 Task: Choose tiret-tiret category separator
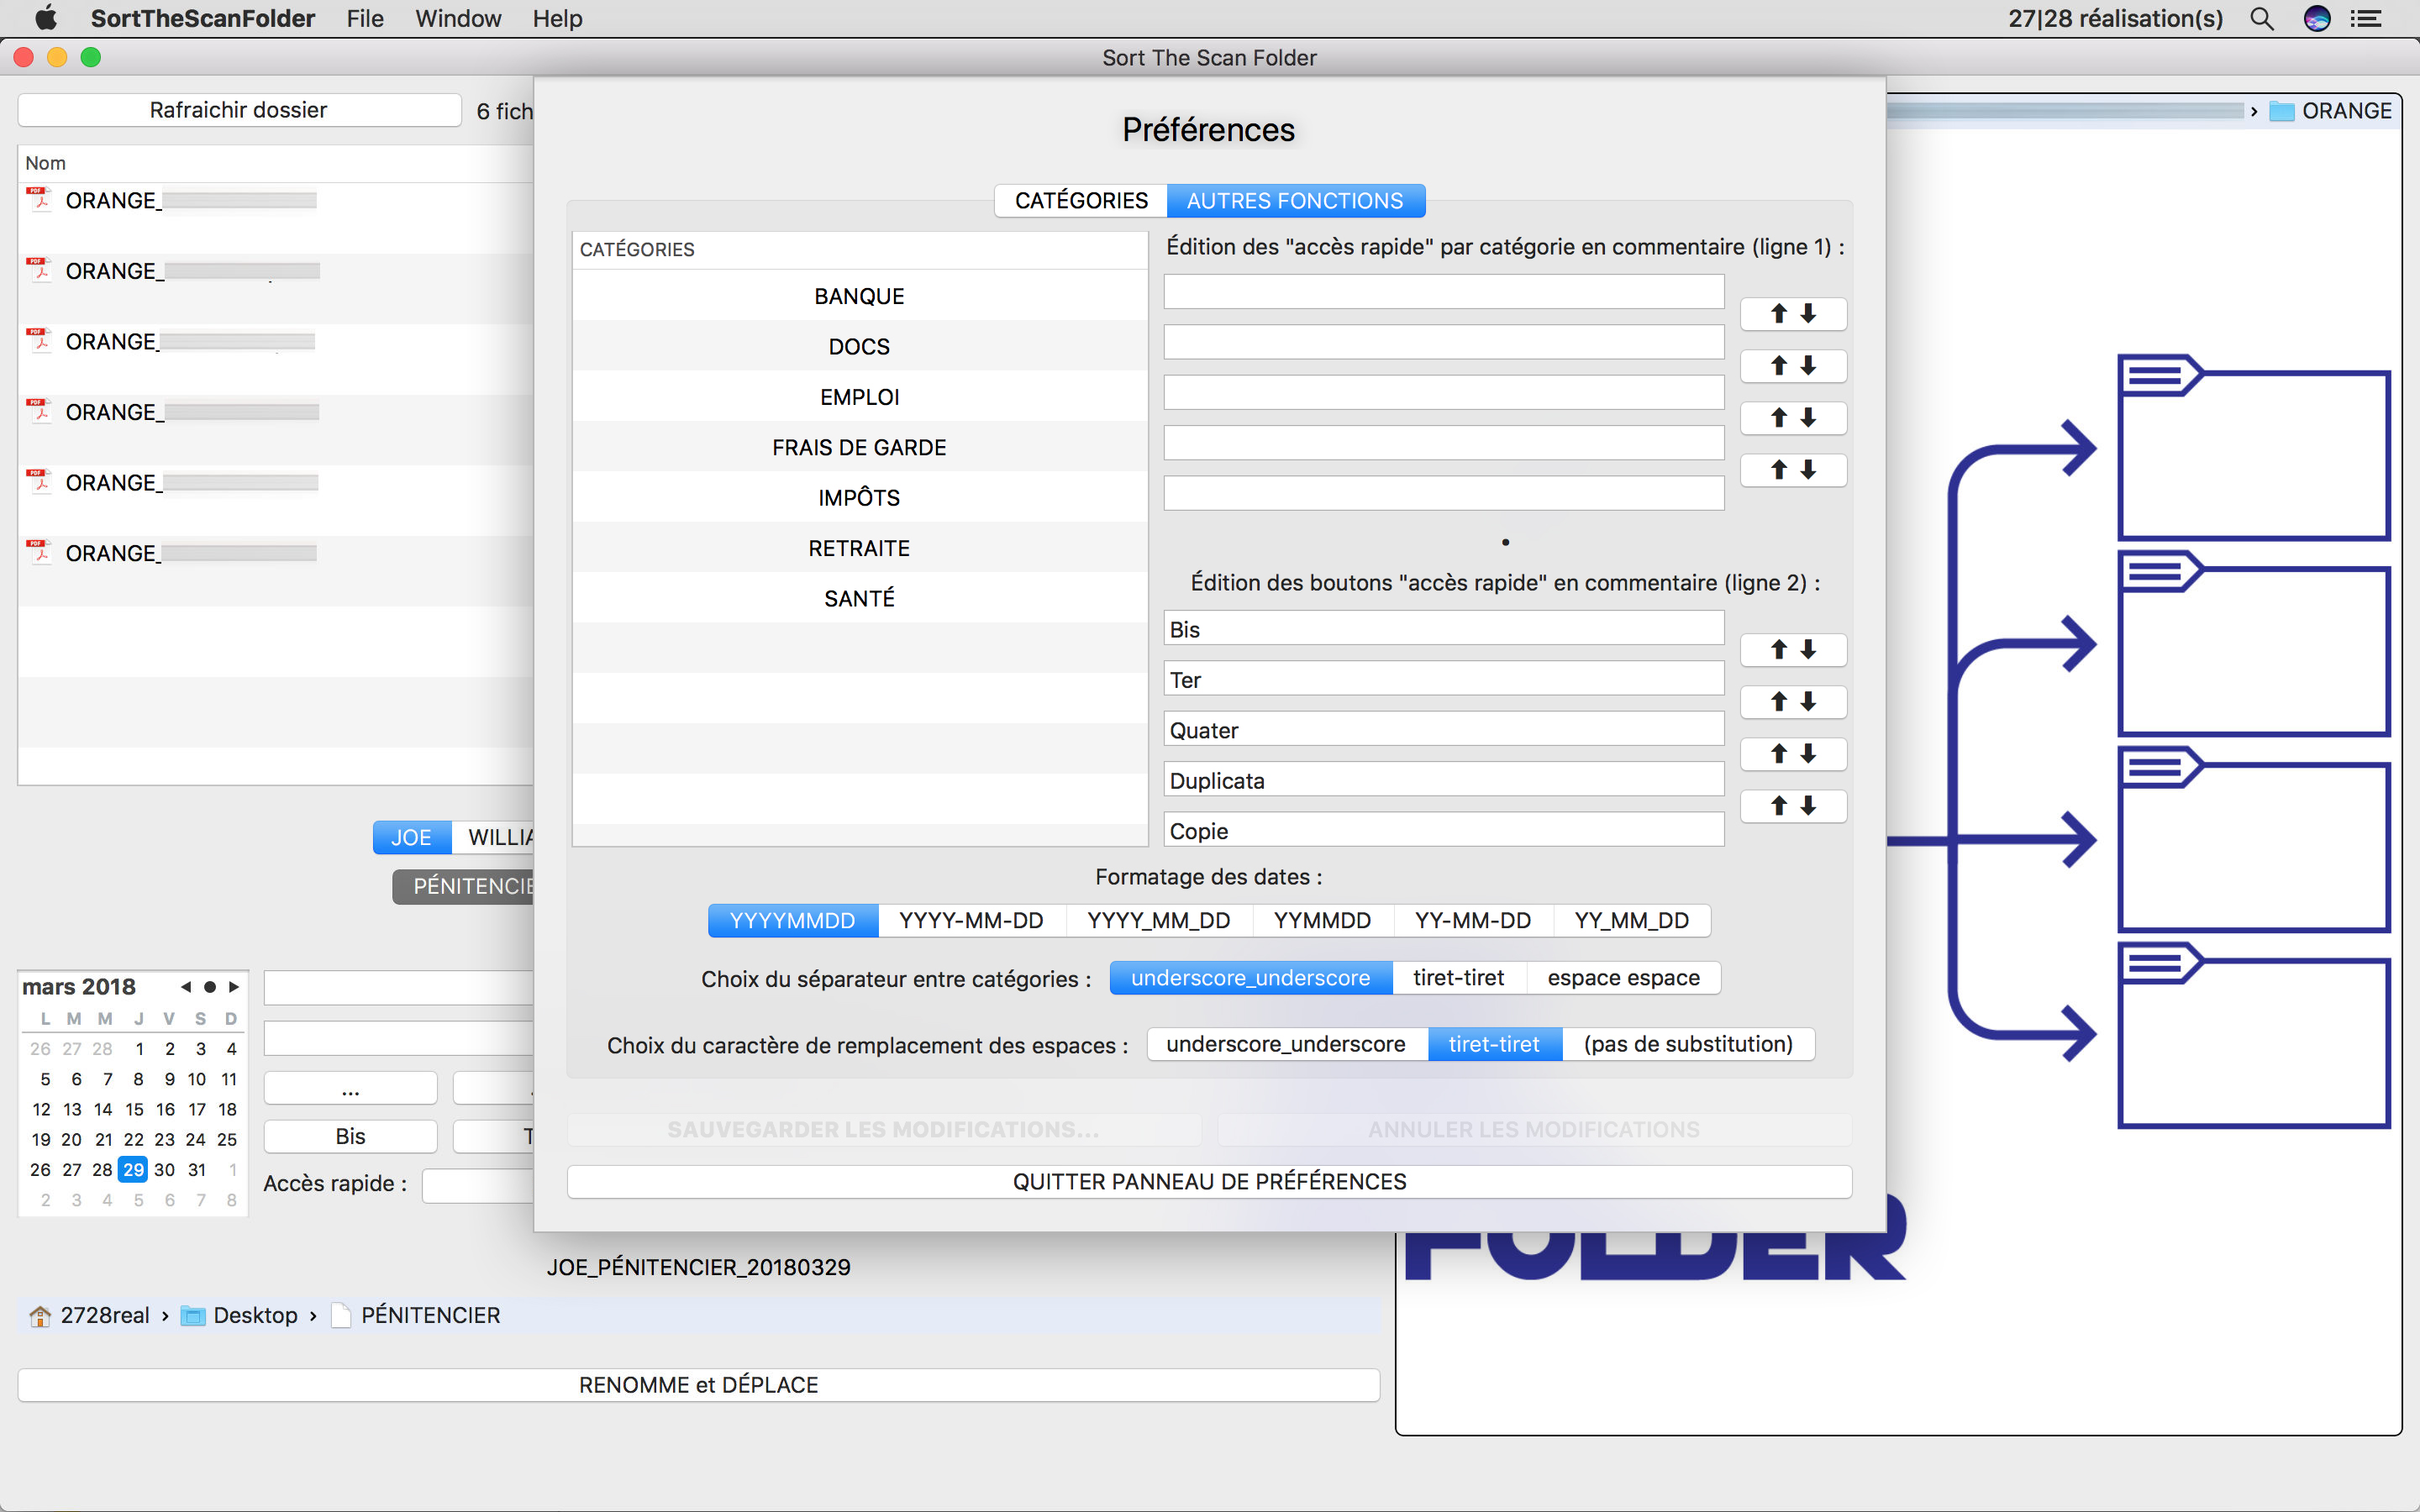[x=1458, y=978]
